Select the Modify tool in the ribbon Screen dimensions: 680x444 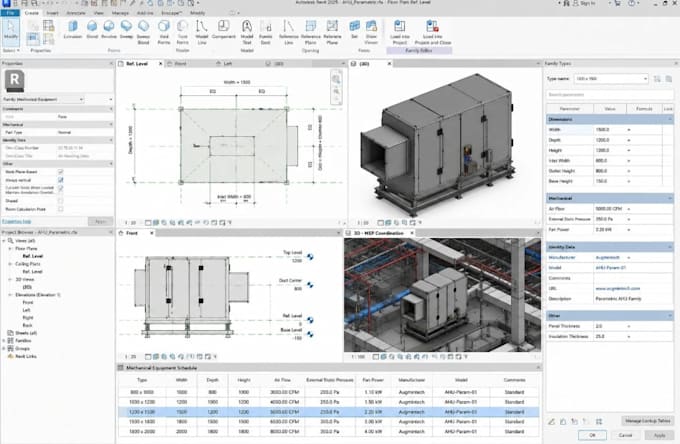tap(10, 31)
